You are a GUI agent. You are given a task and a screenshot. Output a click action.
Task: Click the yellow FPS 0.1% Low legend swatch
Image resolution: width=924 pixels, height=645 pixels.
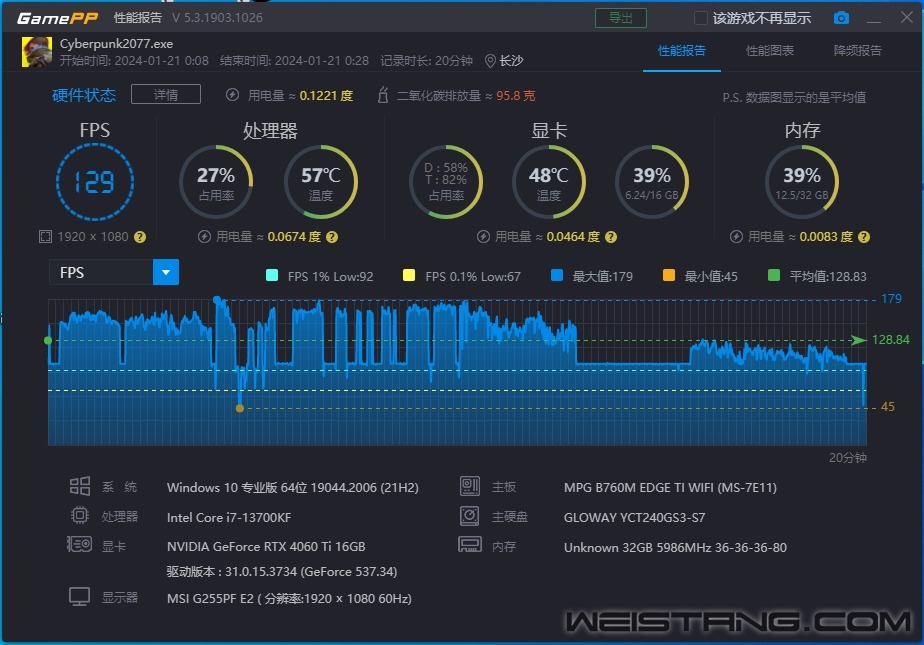click(408, 275)
